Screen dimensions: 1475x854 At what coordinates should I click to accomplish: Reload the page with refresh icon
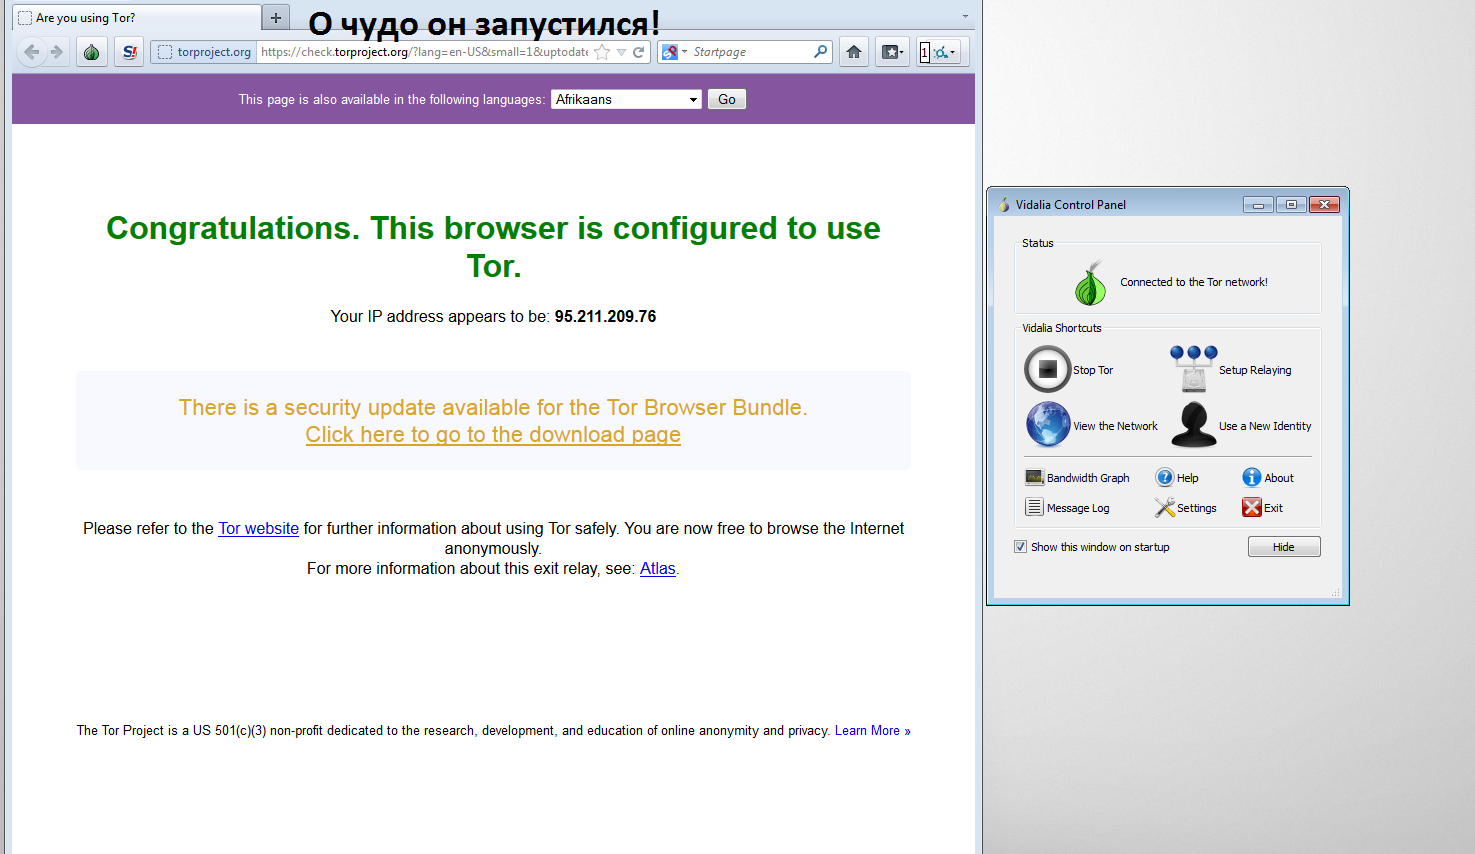coord(638,52)
